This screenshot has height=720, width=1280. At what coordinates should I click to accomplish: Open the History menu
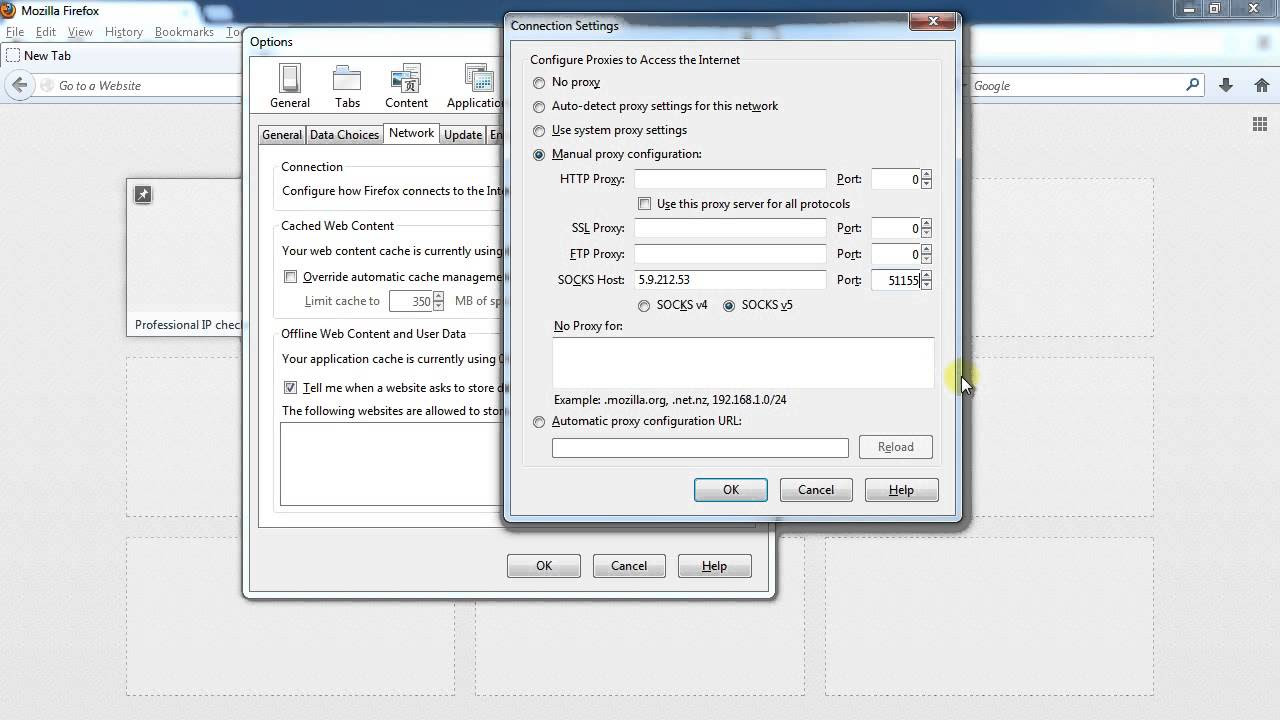tap(124, 32)
